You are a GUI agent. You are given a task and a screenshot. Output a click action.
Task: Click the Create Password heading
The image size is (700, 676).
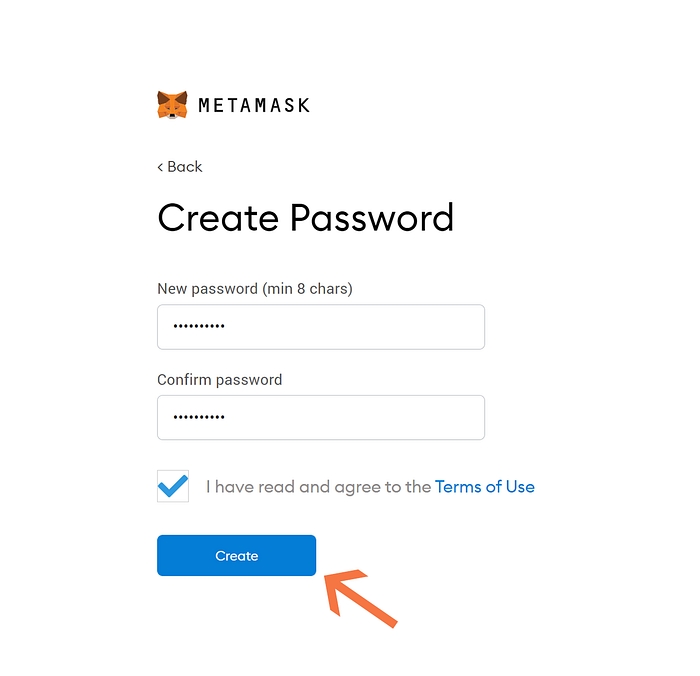[306, 218]
